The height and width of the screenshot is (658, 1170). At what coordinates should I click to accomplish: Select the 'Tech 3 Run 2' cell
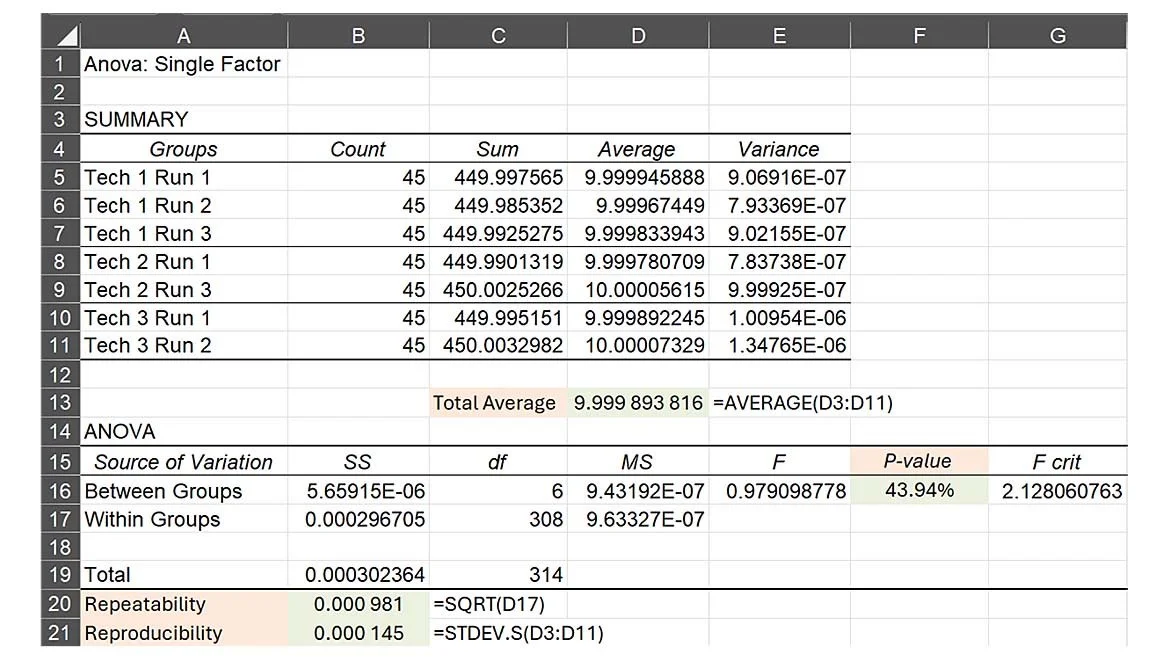point(184,345)
